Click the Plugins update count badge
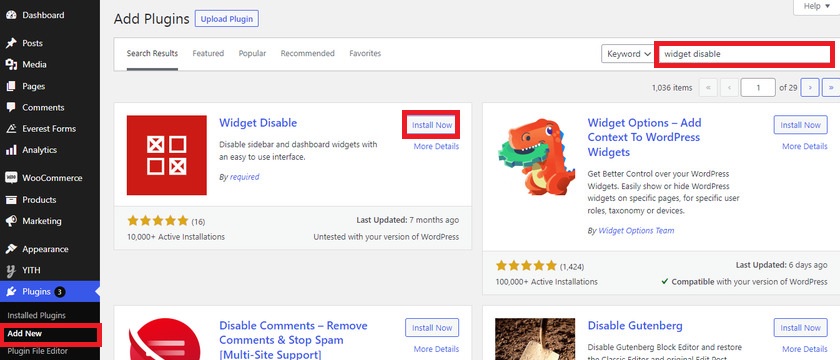Screen dimensions: 840x360 (60, 292)
